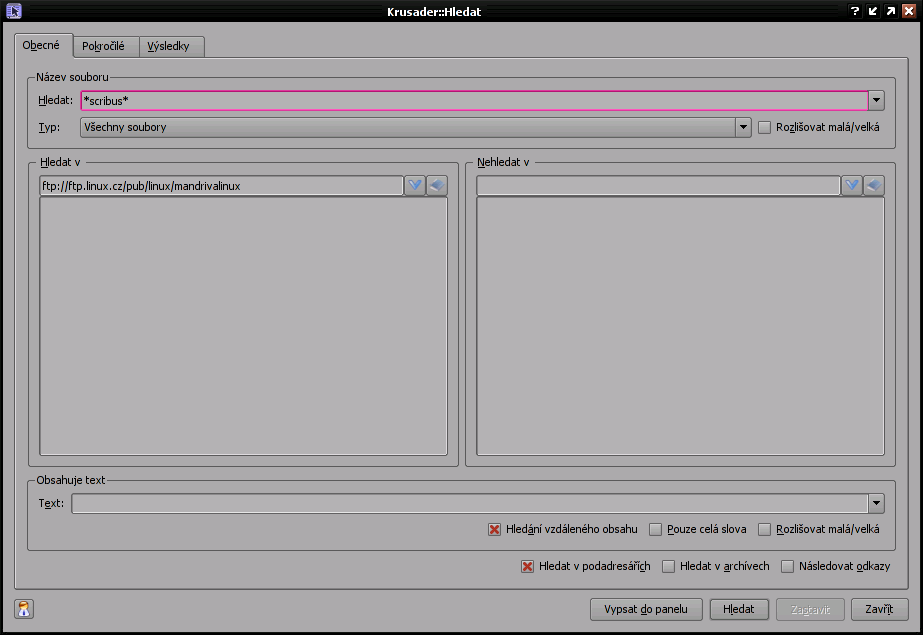
Task: Open the 'Výsledky' results tab
Action: (x=172, y=46)
